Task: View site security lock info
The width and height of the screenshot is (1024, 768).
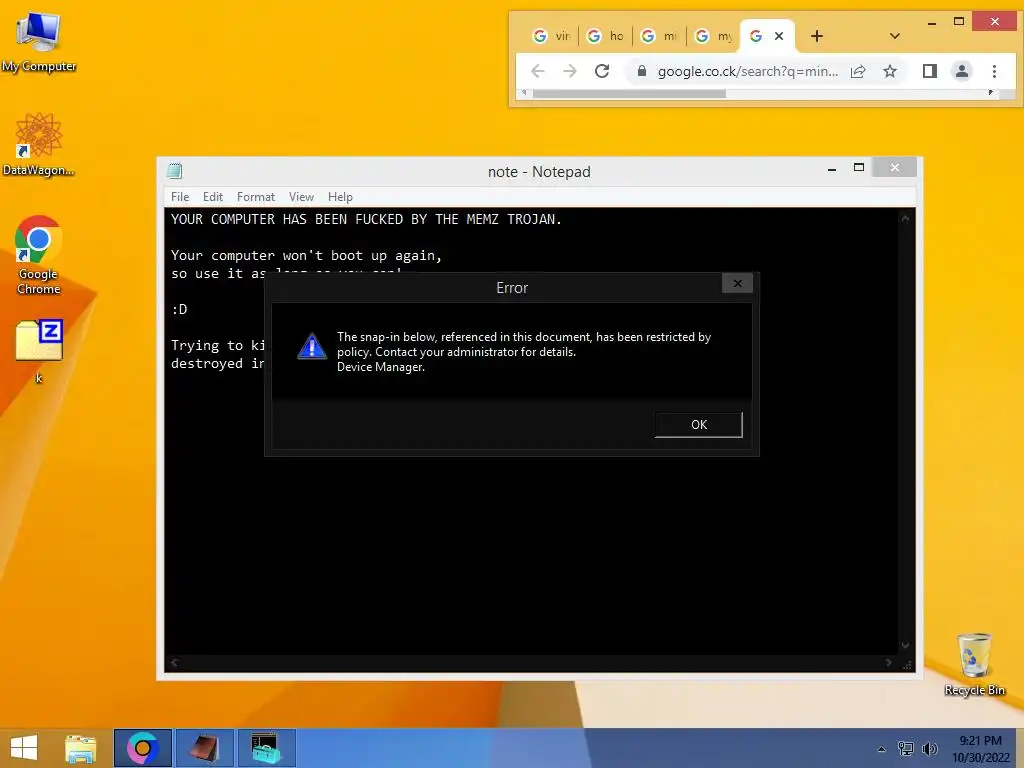Action: [x=642, y=71]
